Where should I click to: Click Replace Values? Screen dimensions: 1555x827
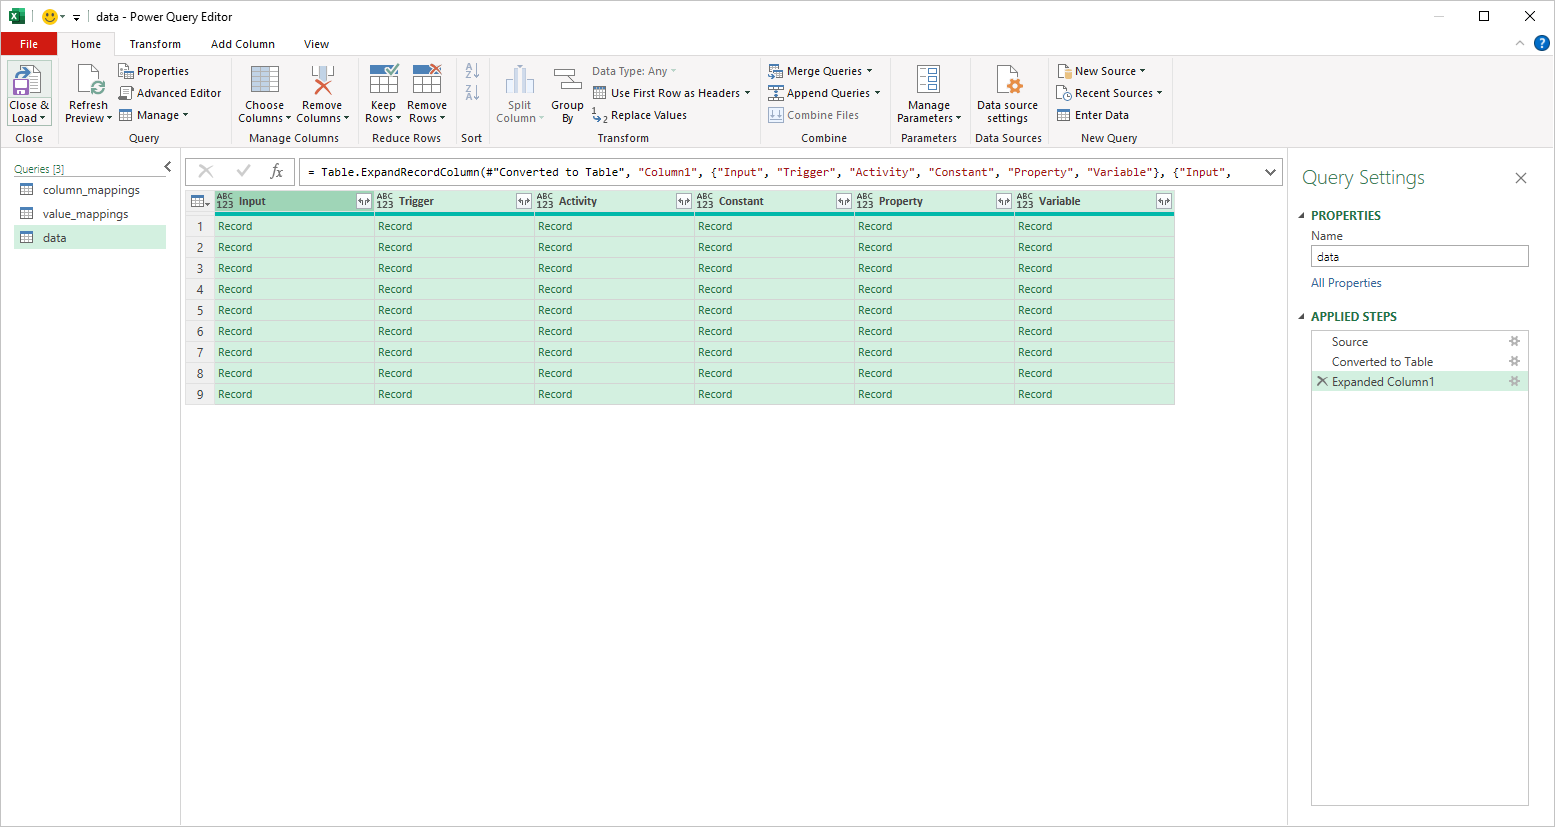pos(640,115)
